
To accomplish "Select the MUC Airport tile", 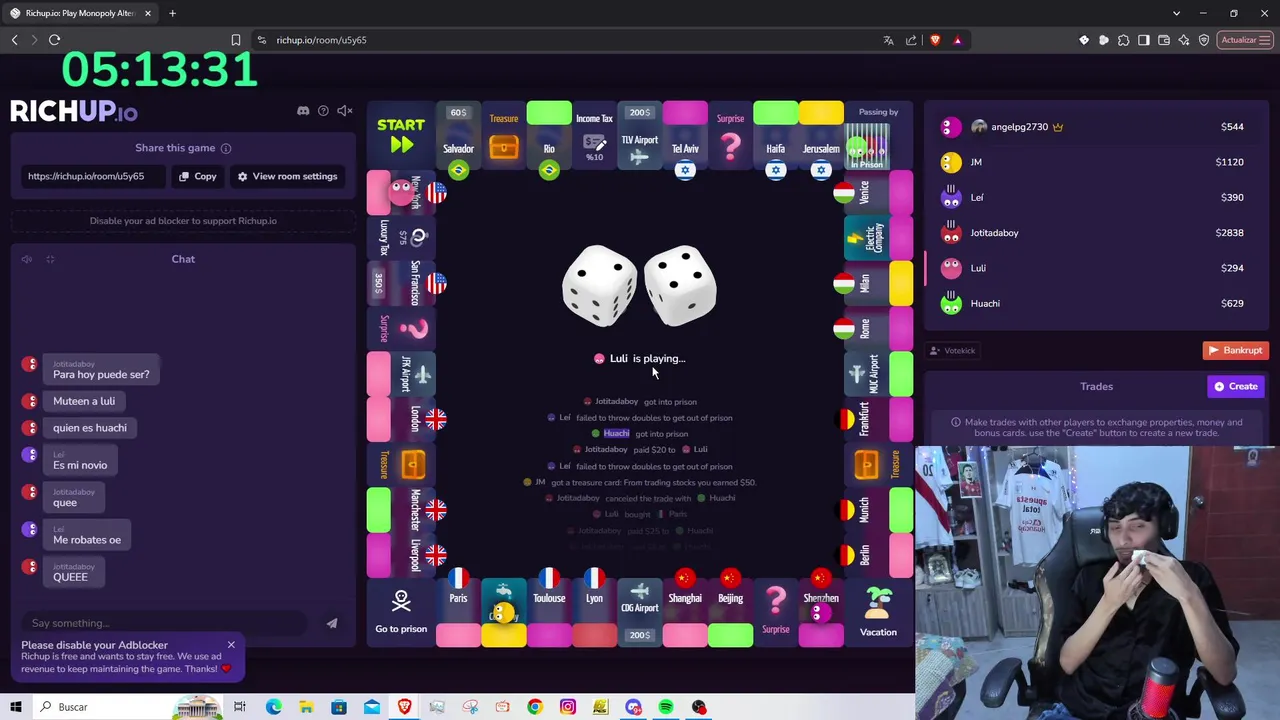I will point(877,374).
